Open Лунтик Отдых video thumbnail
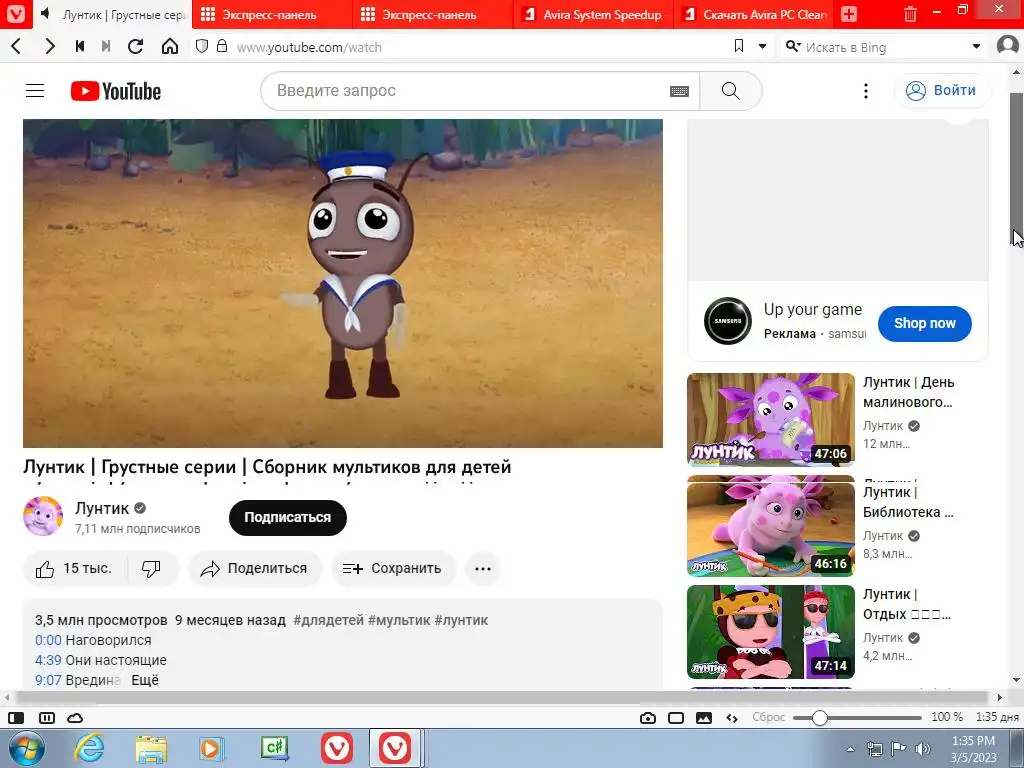This screenshot has height=768, width=1024. pyautogui.click(x=771, y=632)
